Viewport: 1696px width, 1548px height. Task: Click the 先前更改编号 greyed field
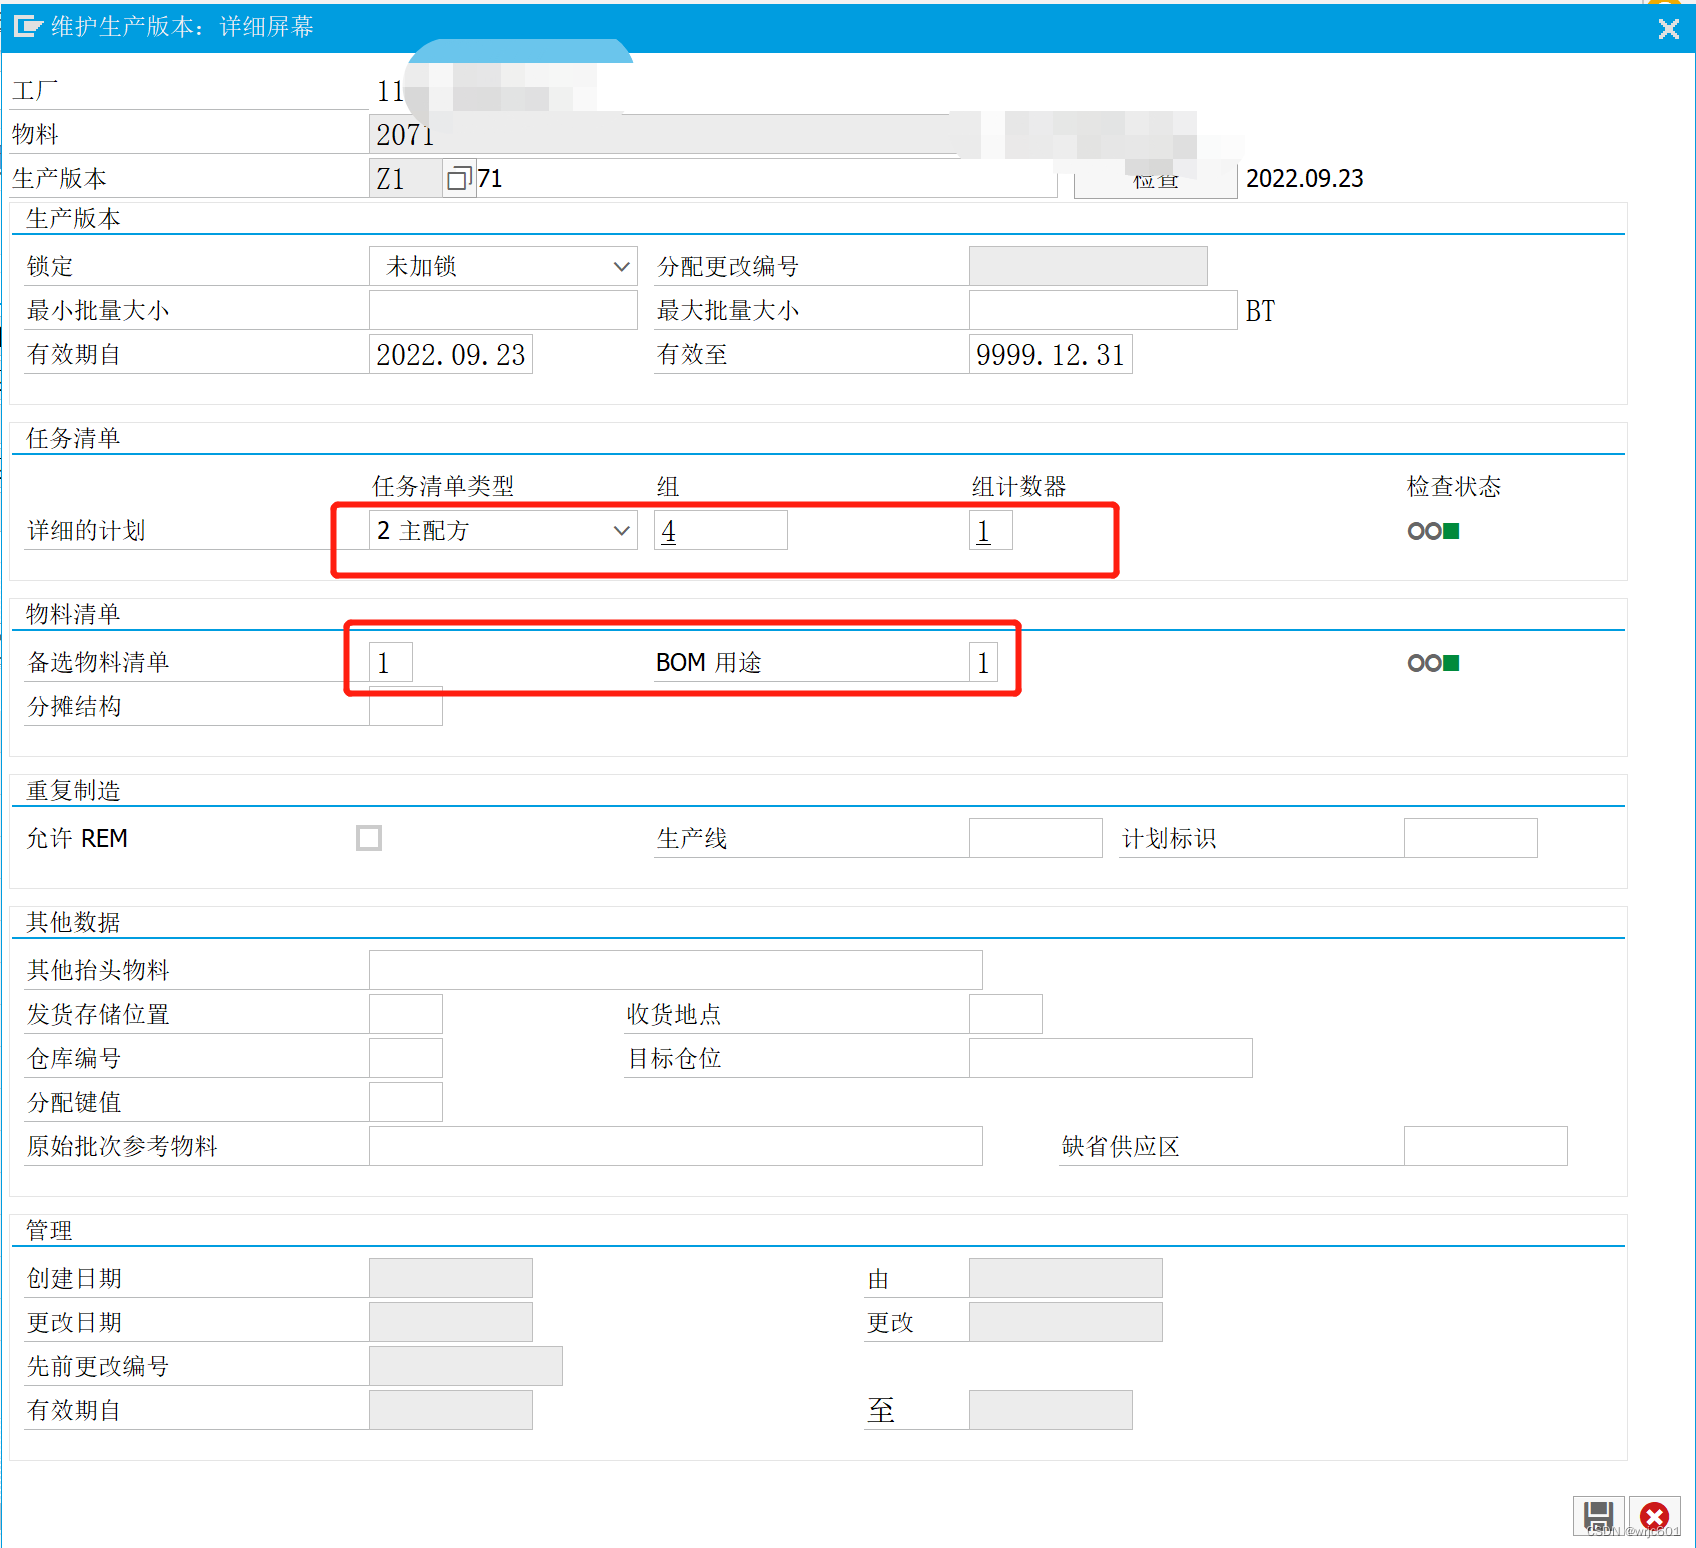pos(466,1366)
